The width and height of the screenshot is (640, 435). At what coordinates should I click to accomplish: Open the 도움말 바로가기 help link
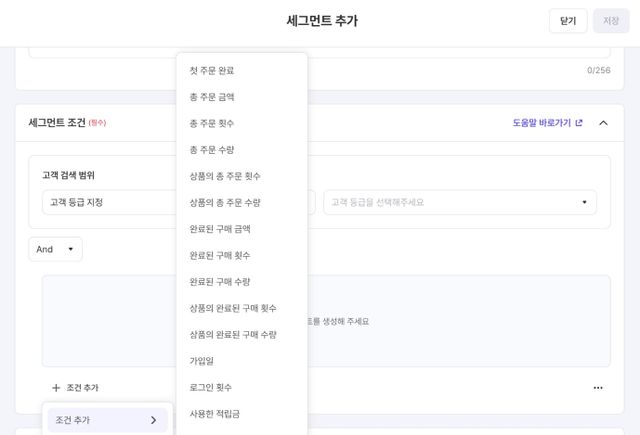click(542, 123)
